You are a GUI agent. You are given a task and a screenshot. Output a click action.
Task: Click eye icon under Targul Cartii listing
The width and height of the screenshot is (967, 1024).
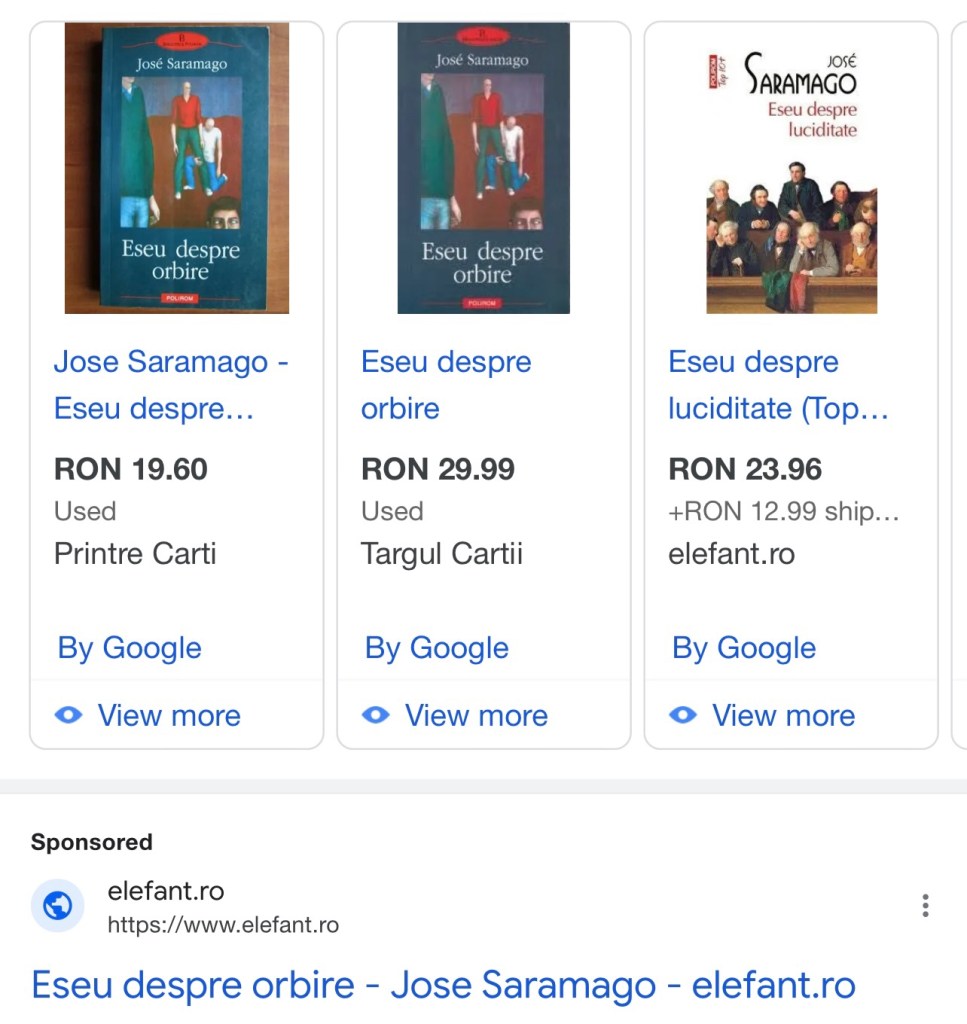[x=375, y=715]
